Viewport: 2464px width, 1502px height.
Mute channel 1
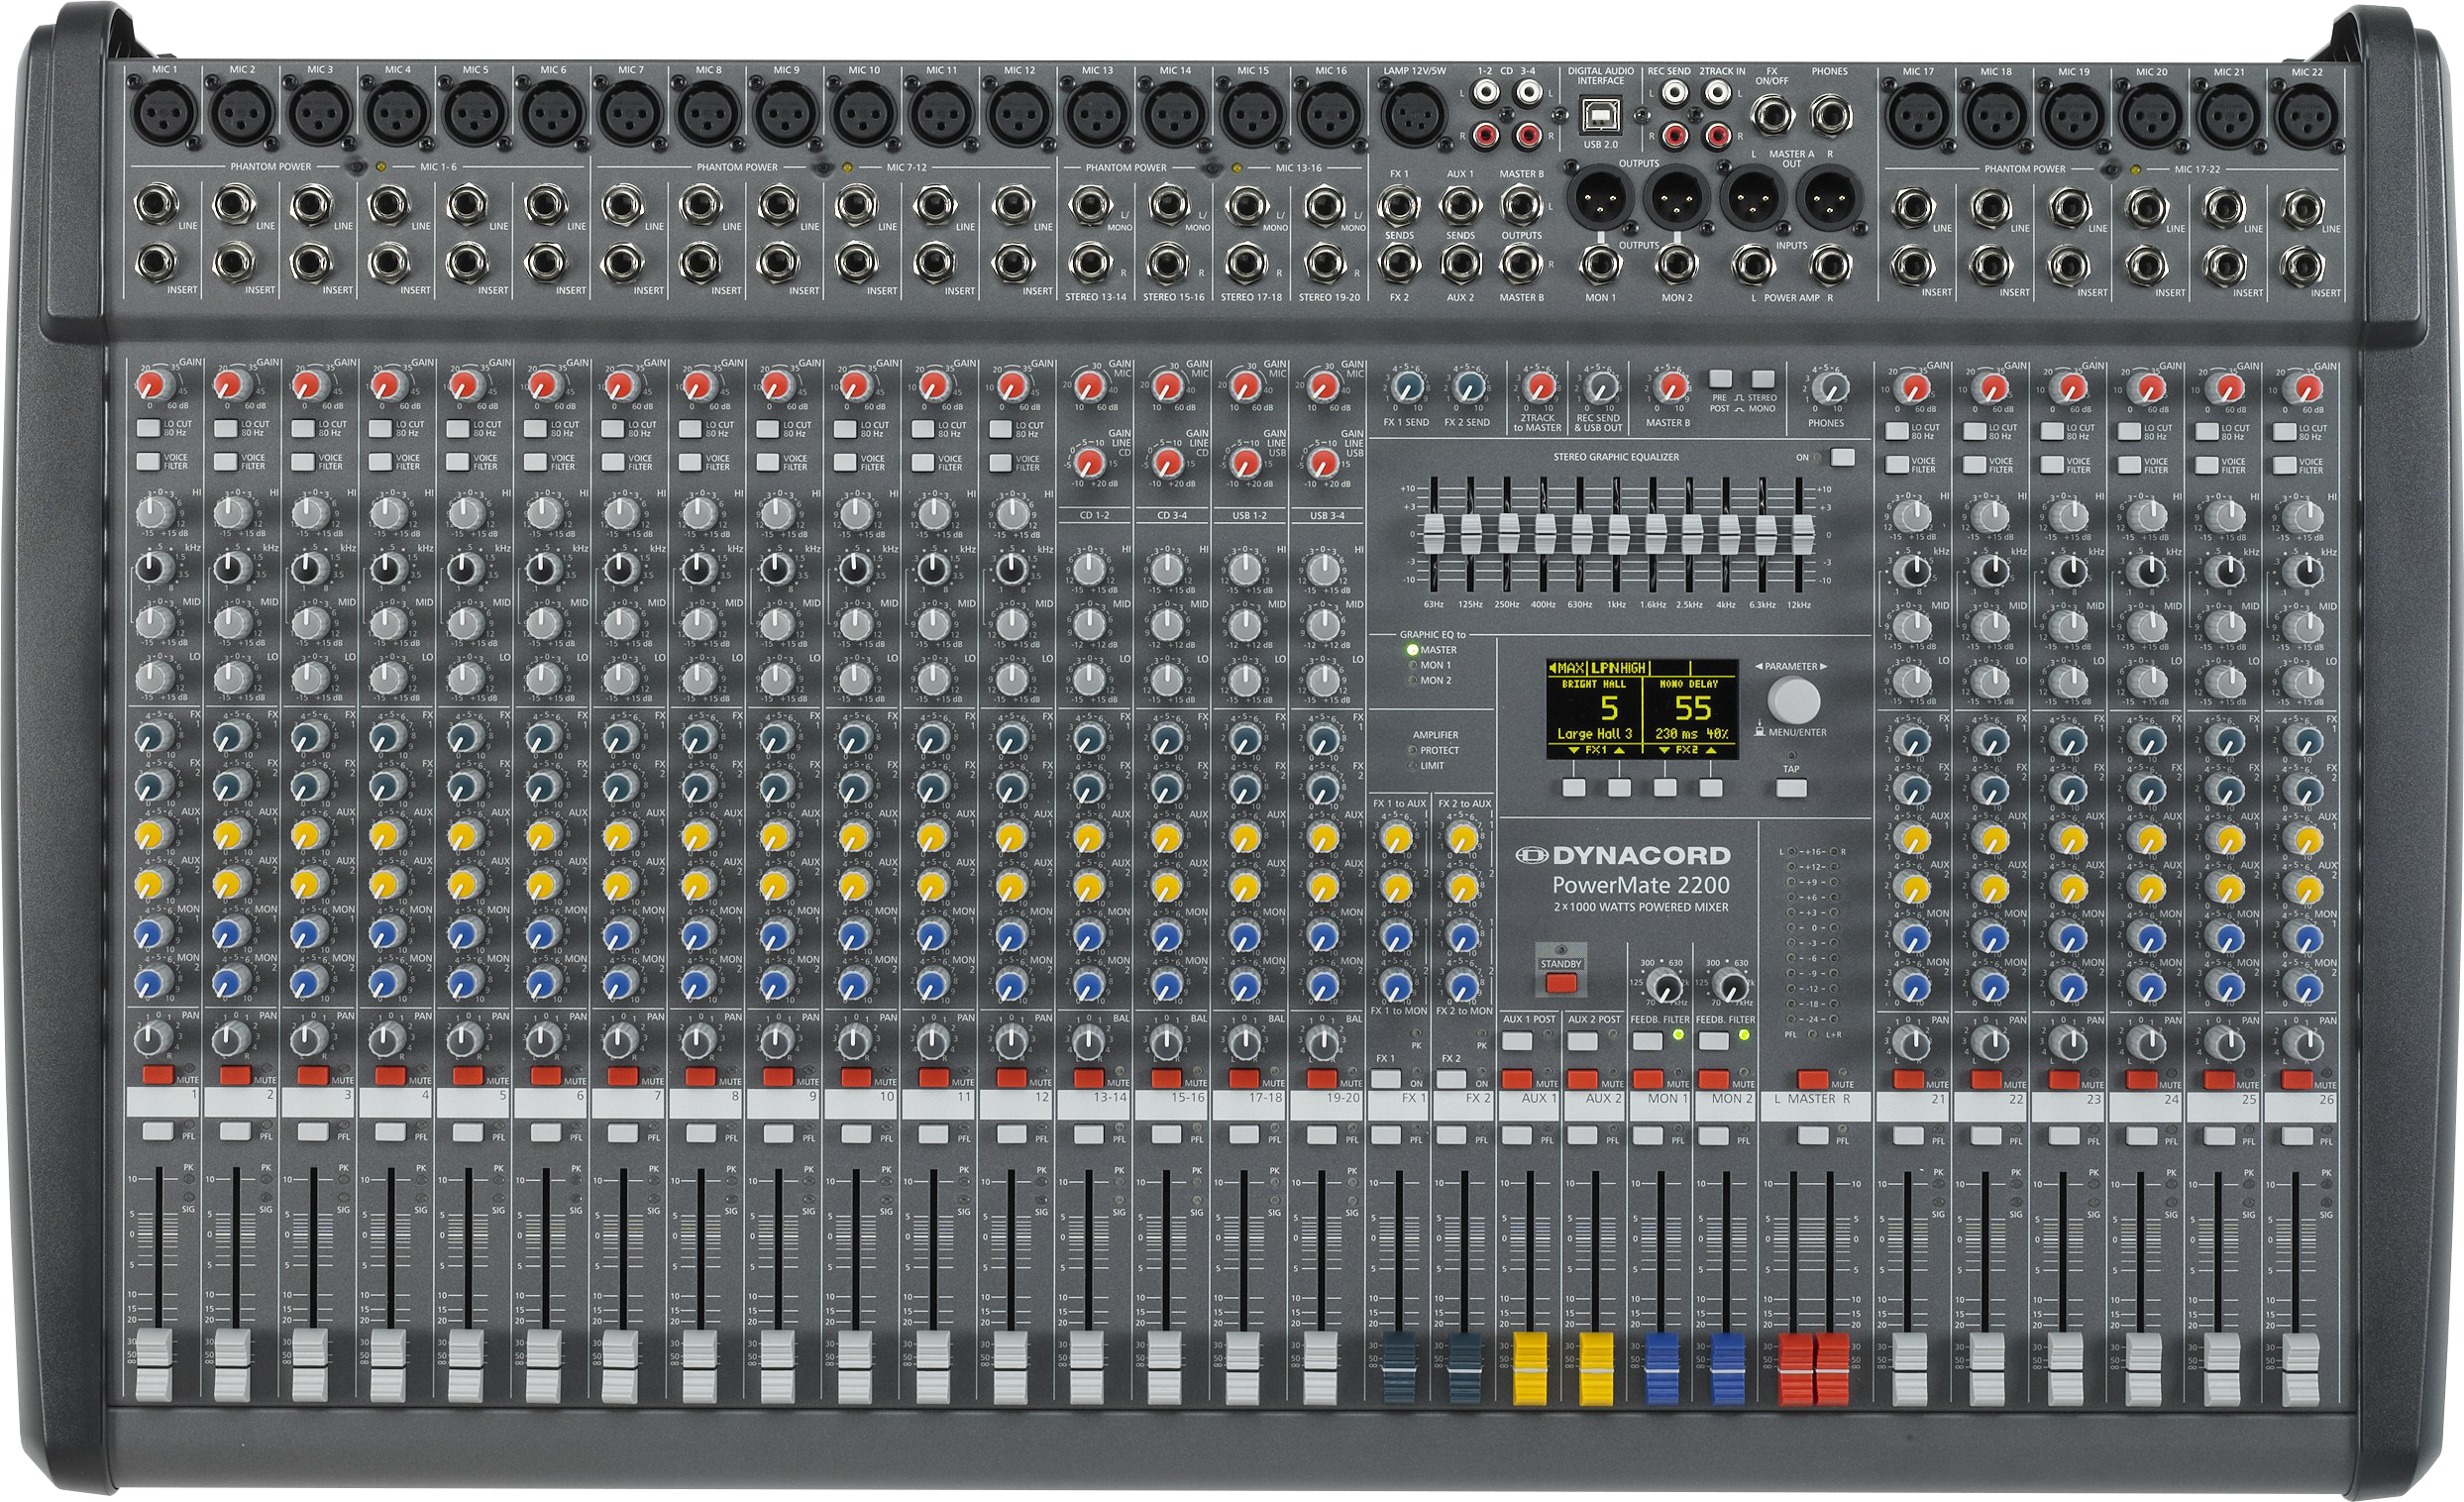point(157,1076)
